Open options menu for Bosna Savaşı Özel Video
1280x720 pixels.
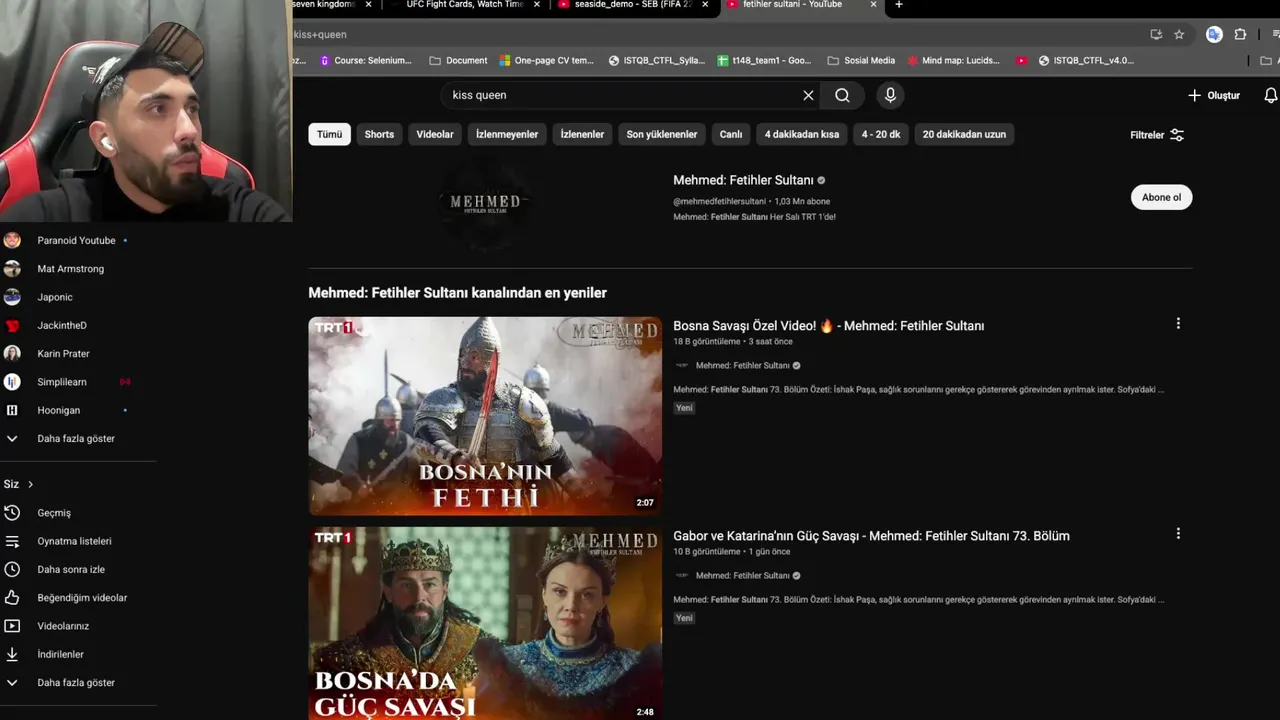tap(1178, 324)
